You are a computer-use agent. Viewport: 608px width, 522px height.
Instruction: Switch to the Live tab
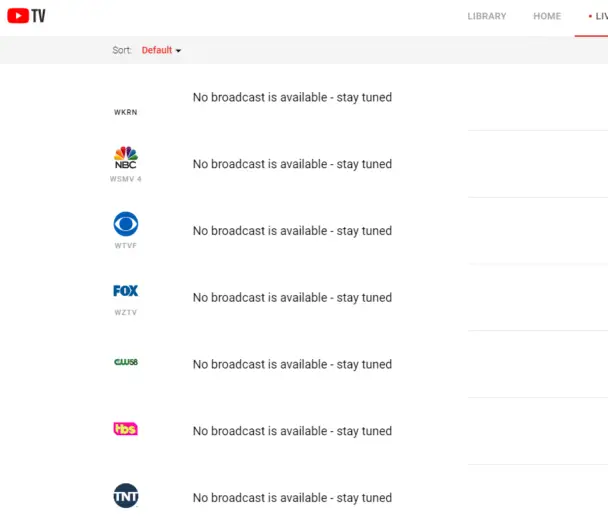point(598,16)
